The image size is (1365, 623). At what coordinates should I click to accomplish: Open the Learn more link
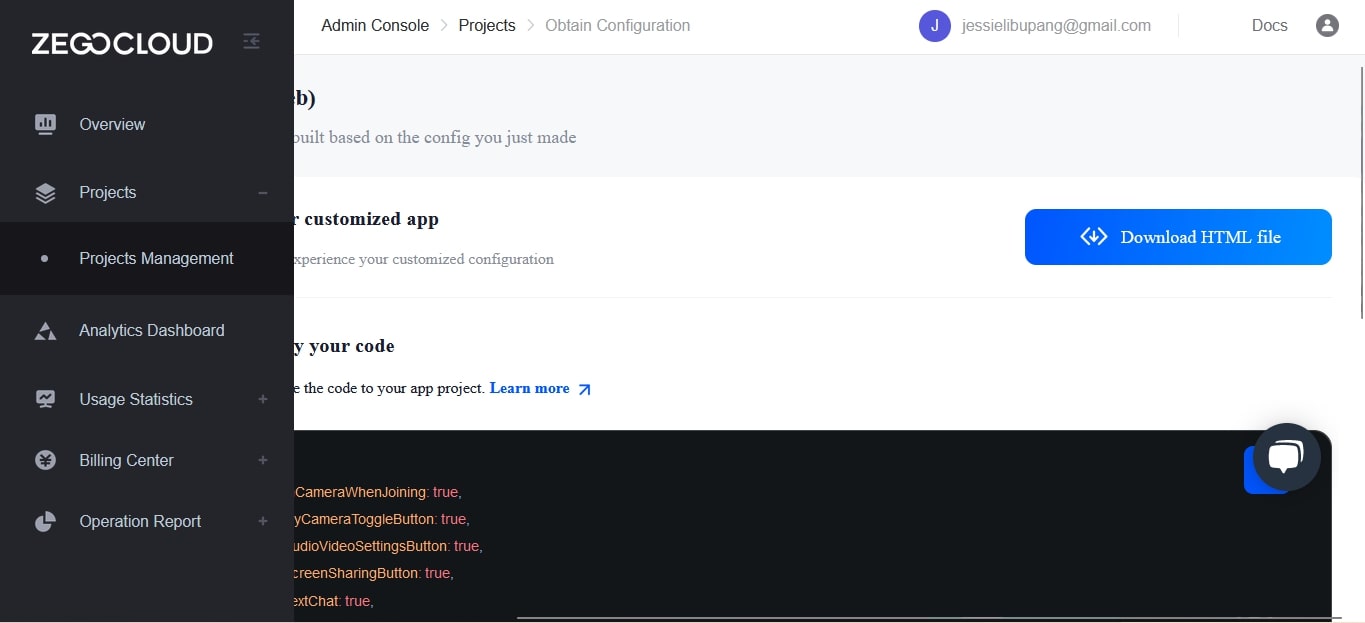530,388
